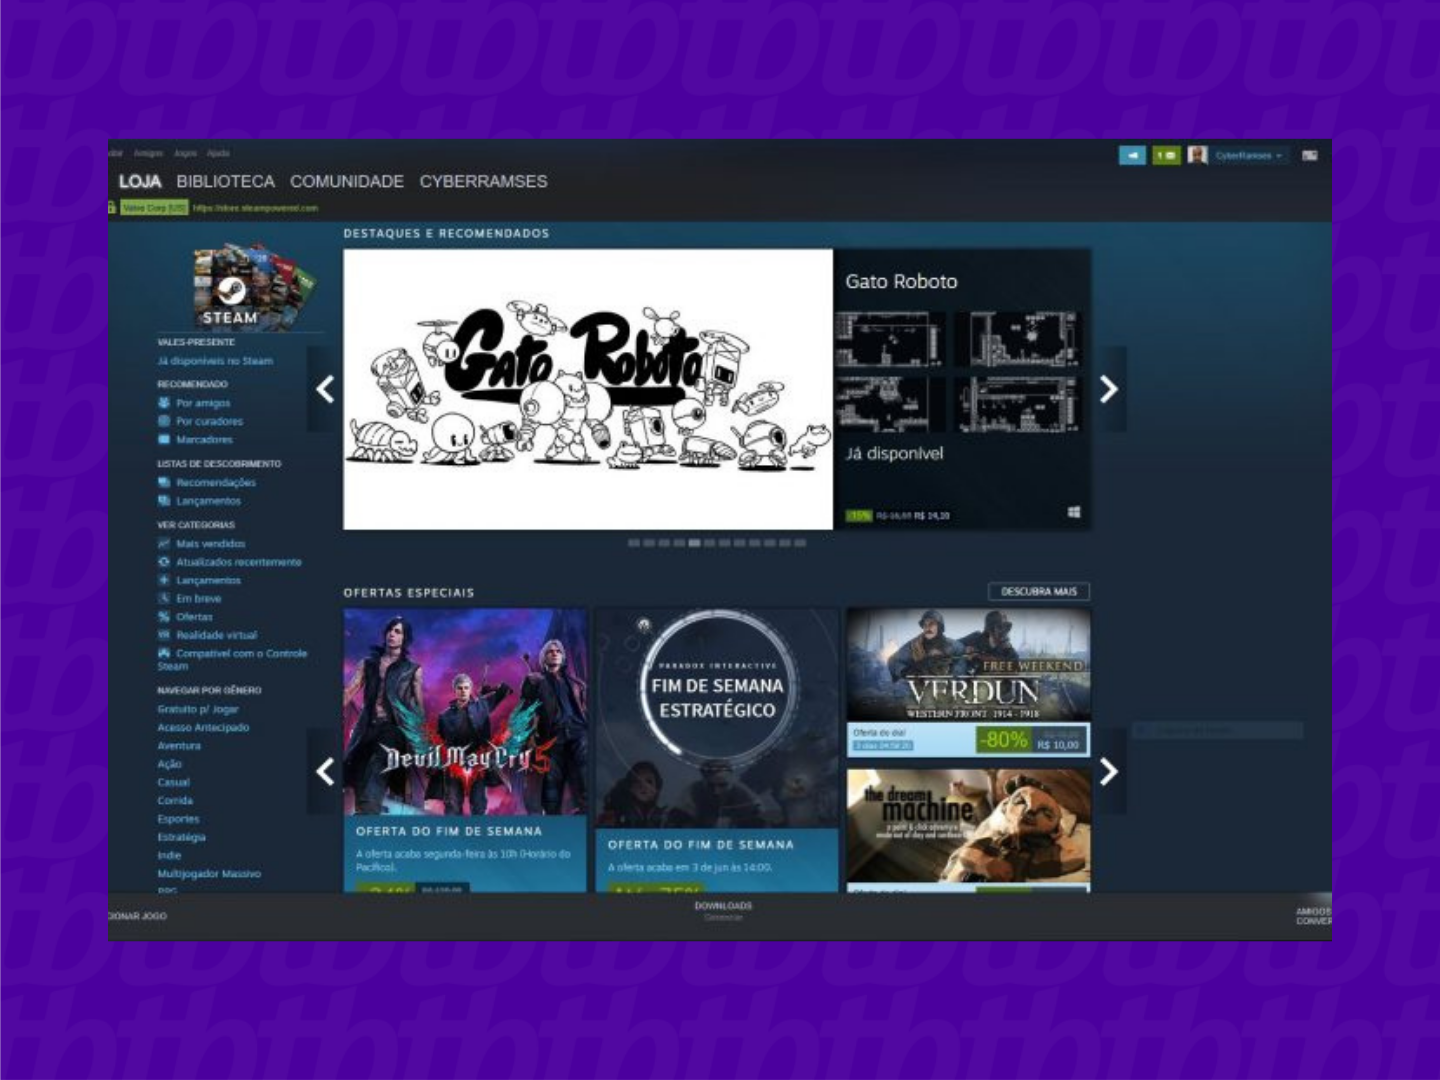View the fourth Gato Roboto screenshot thumbnail
Screen dimensions: 1440x1080
click(1017, 404)
